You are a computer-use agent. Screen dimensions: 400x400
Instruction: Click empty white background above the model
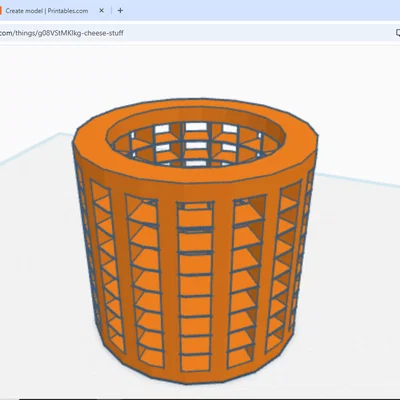pyautogui.click(x=200, y=72)
